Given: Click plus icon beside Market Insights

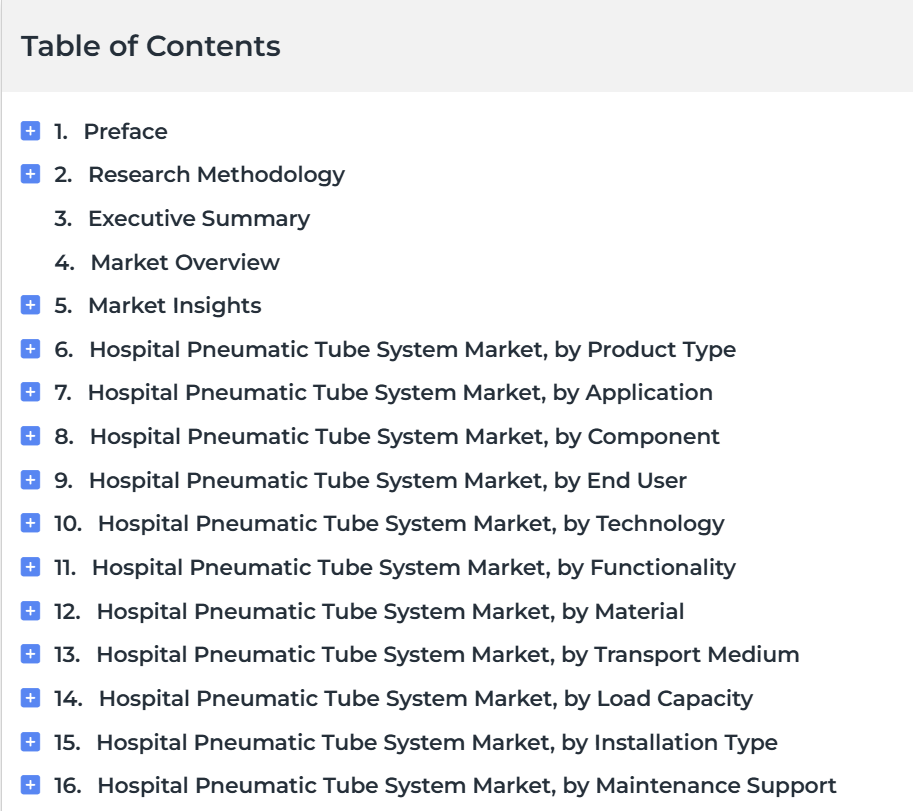Looking at the screenshot, I should pyautogui.click(x=30, y=305).
